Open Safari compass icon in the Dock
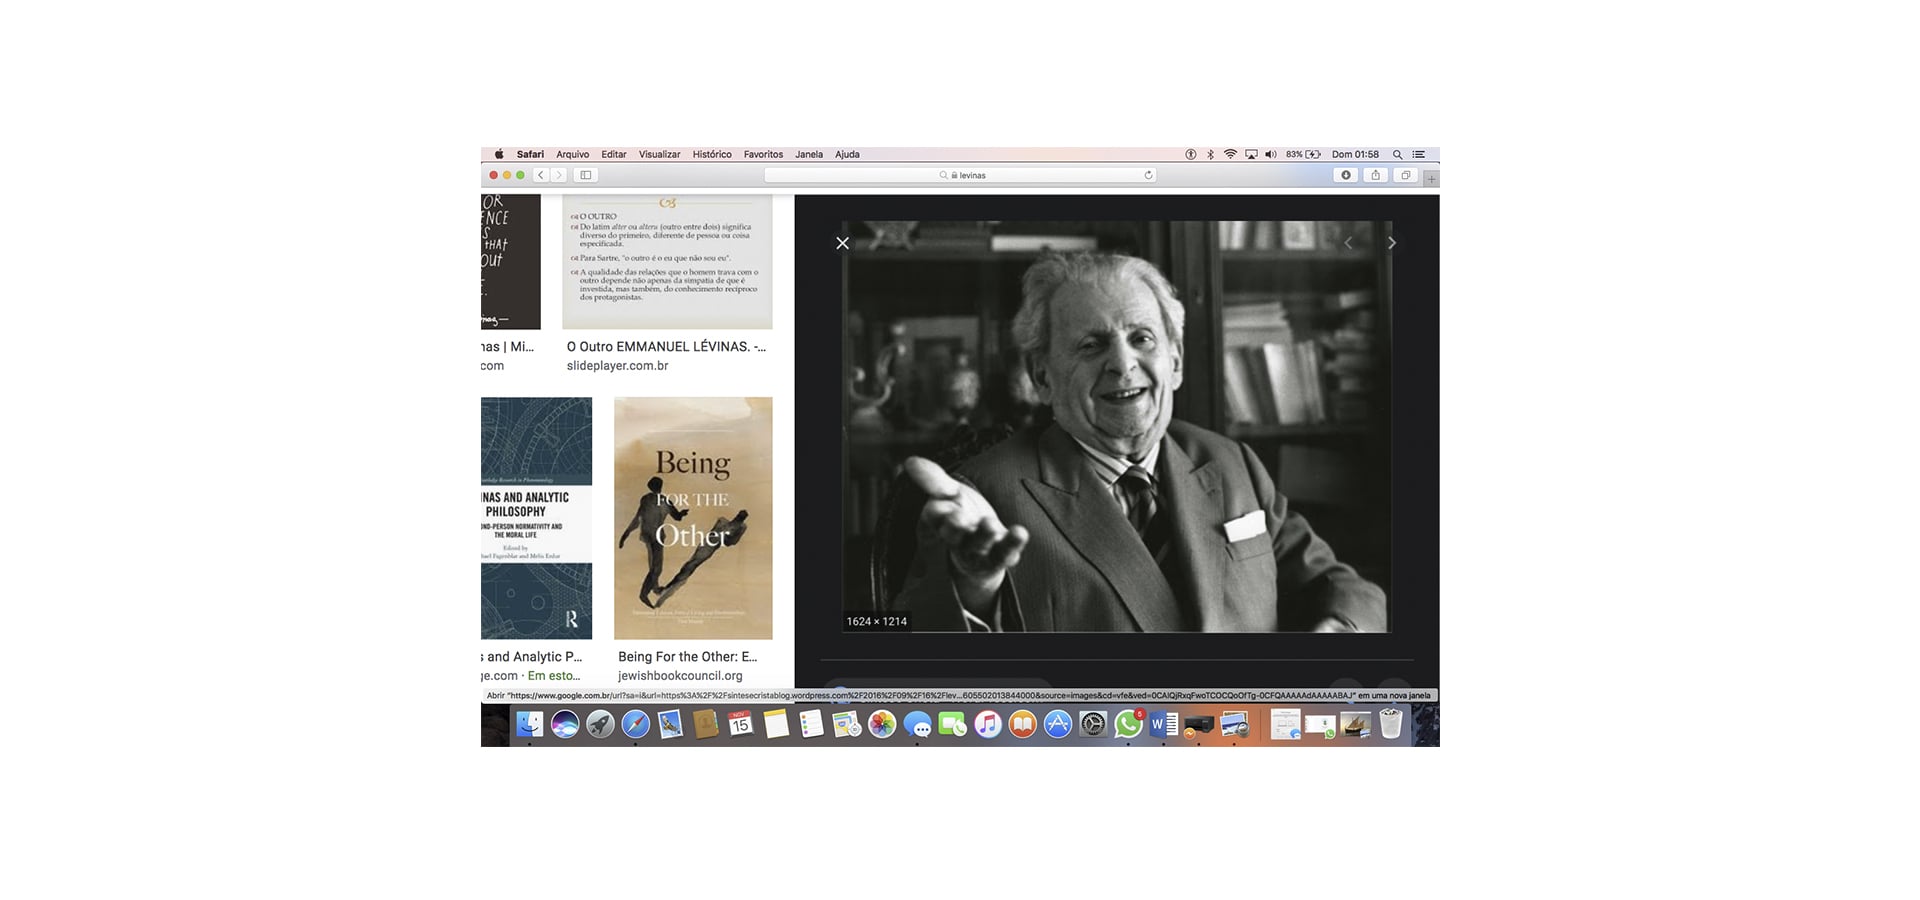This screenshot has height=900, width=1920. click(x=635, y=724)
